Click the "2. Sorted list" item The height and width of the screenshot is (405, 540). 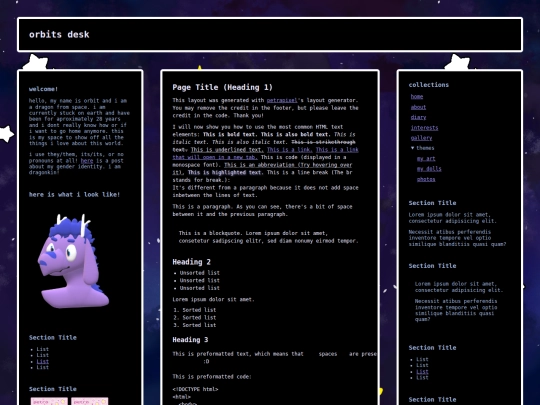click(195, 318)
